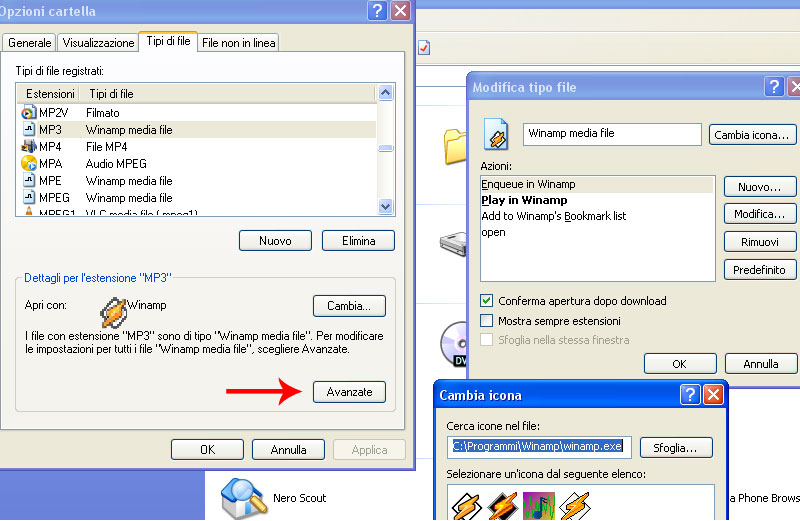Click the scroll up arrow of file types list

click(386, 93)
